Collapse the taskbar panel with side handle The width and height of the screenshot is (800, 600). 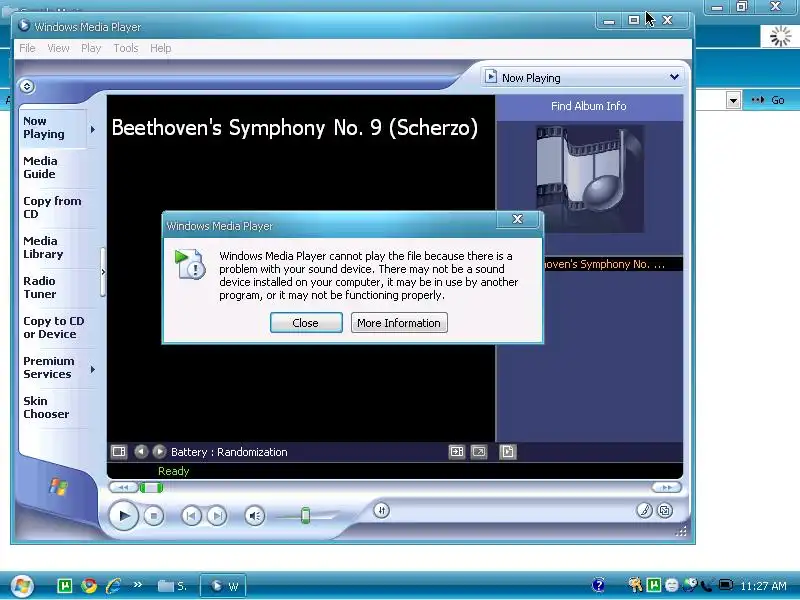pos(103,272)
